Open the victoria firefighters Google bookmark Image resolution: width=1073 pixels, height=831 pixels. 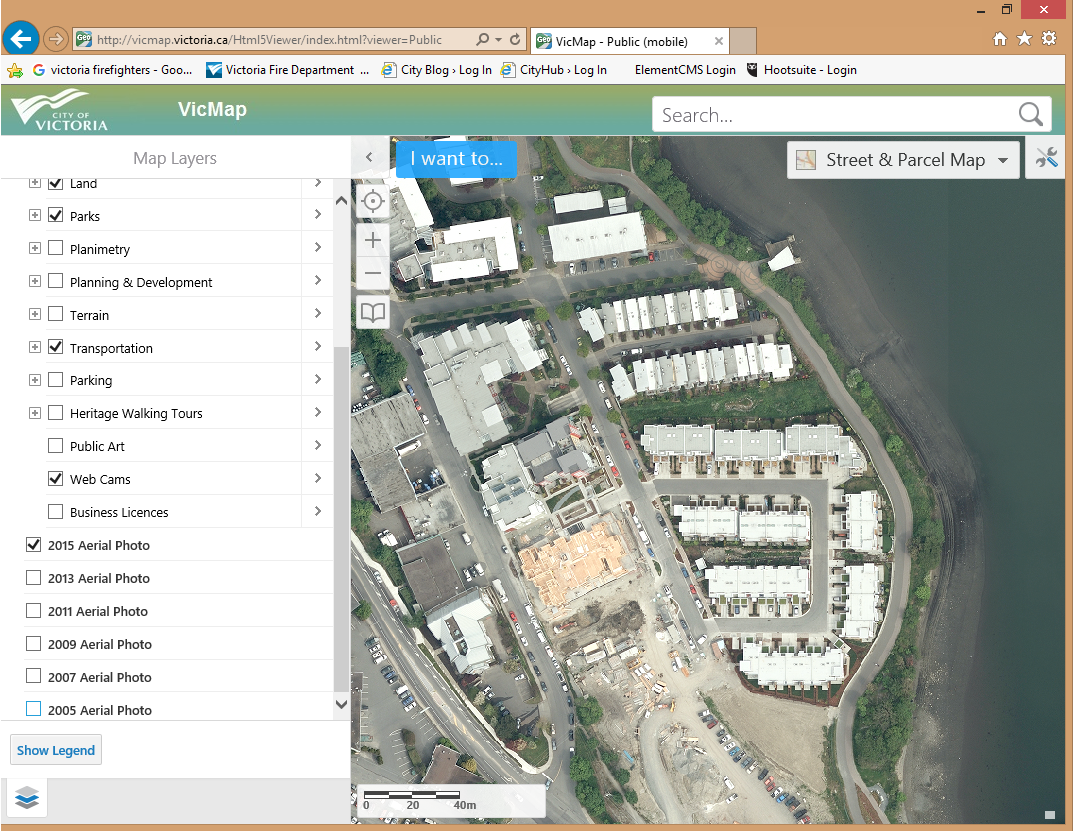(x=112, y=70)
